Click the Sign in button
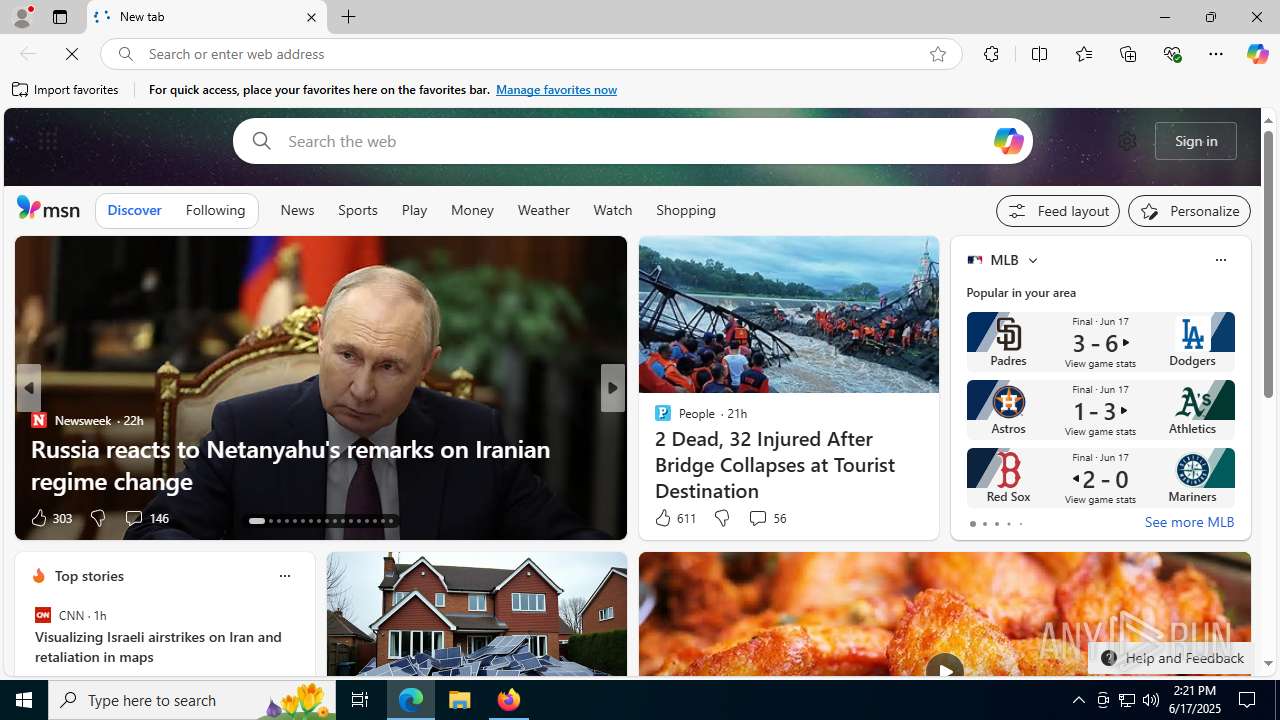This screenshot has width=1280, height=720. click(x=1196, y=141)
